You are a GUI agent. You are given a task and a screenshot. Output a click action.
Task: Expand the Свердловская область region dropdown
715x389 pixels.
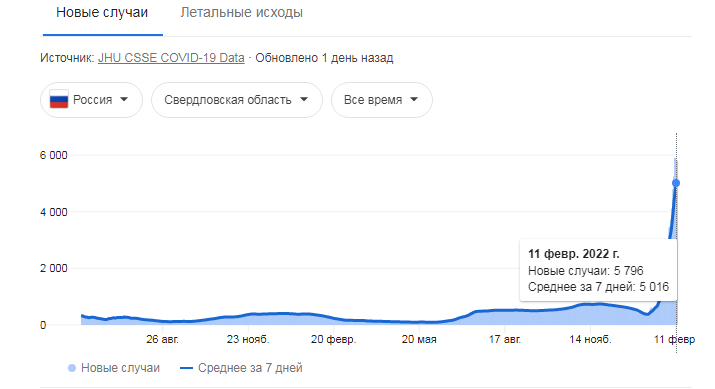237,100
